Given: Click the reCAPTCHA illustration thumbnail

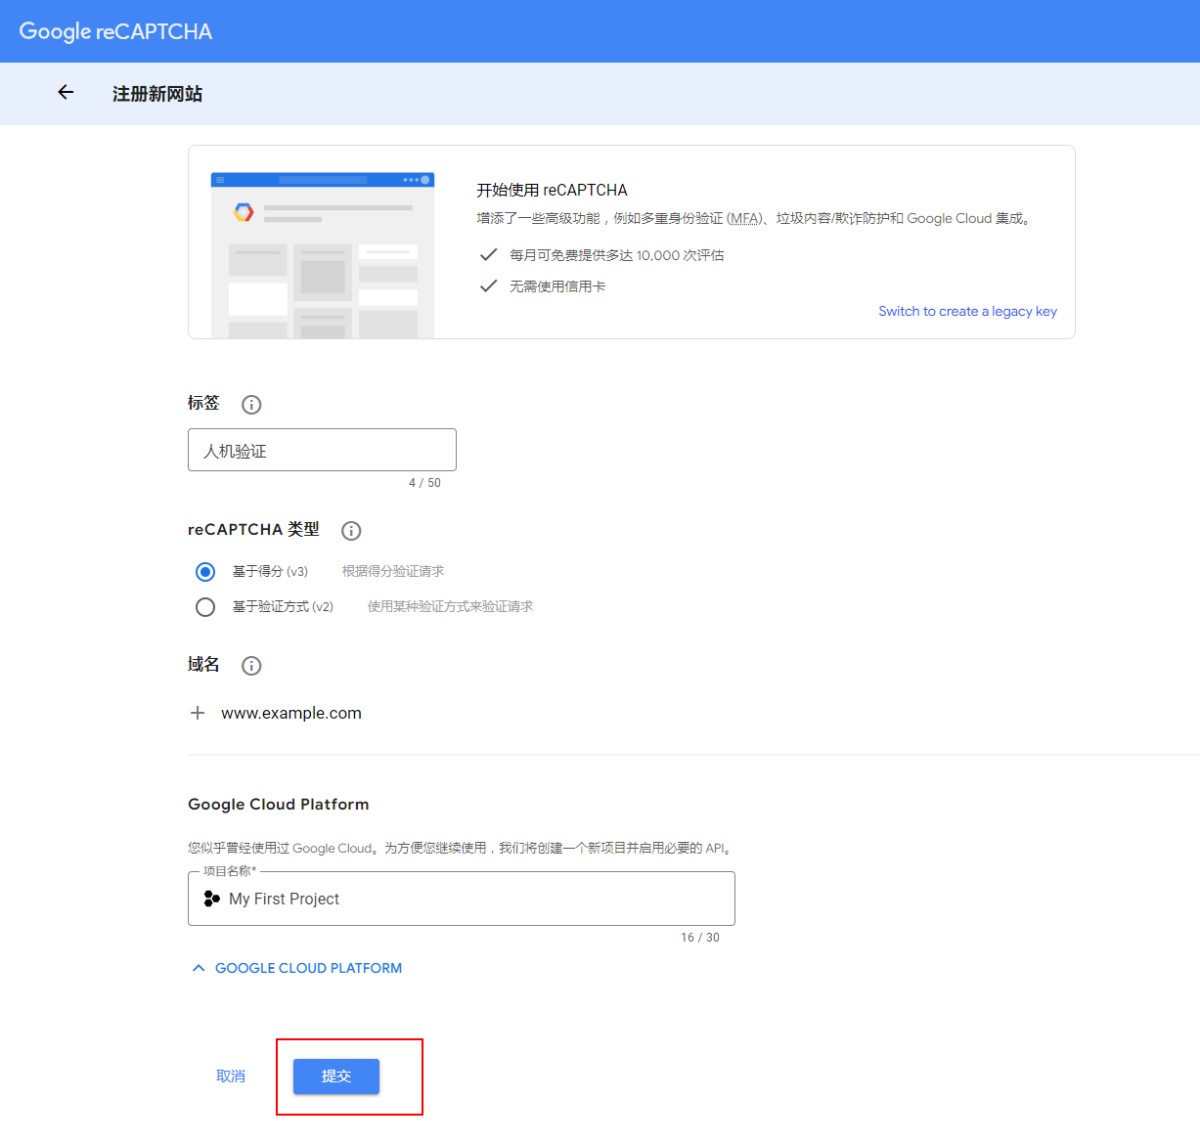Looking at the screenshot, I should pos(322,255).
